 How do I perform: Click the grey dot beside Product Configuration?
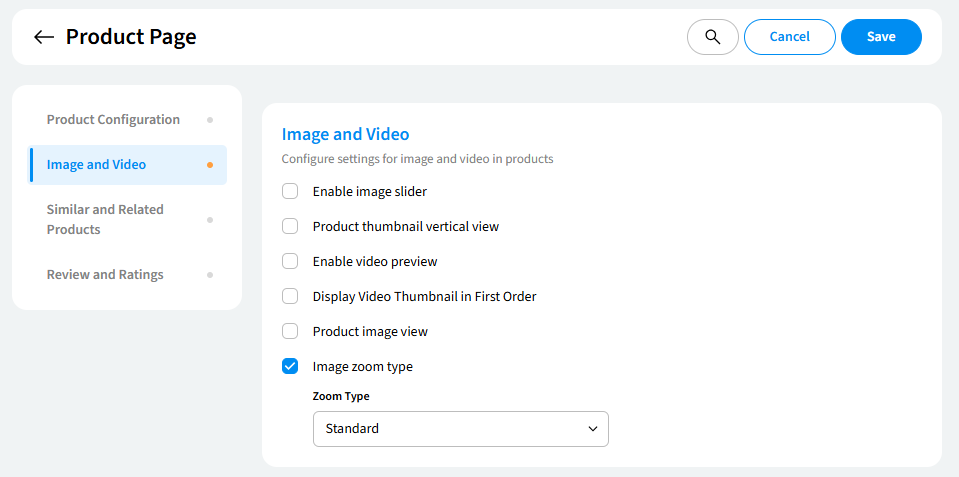209,120
